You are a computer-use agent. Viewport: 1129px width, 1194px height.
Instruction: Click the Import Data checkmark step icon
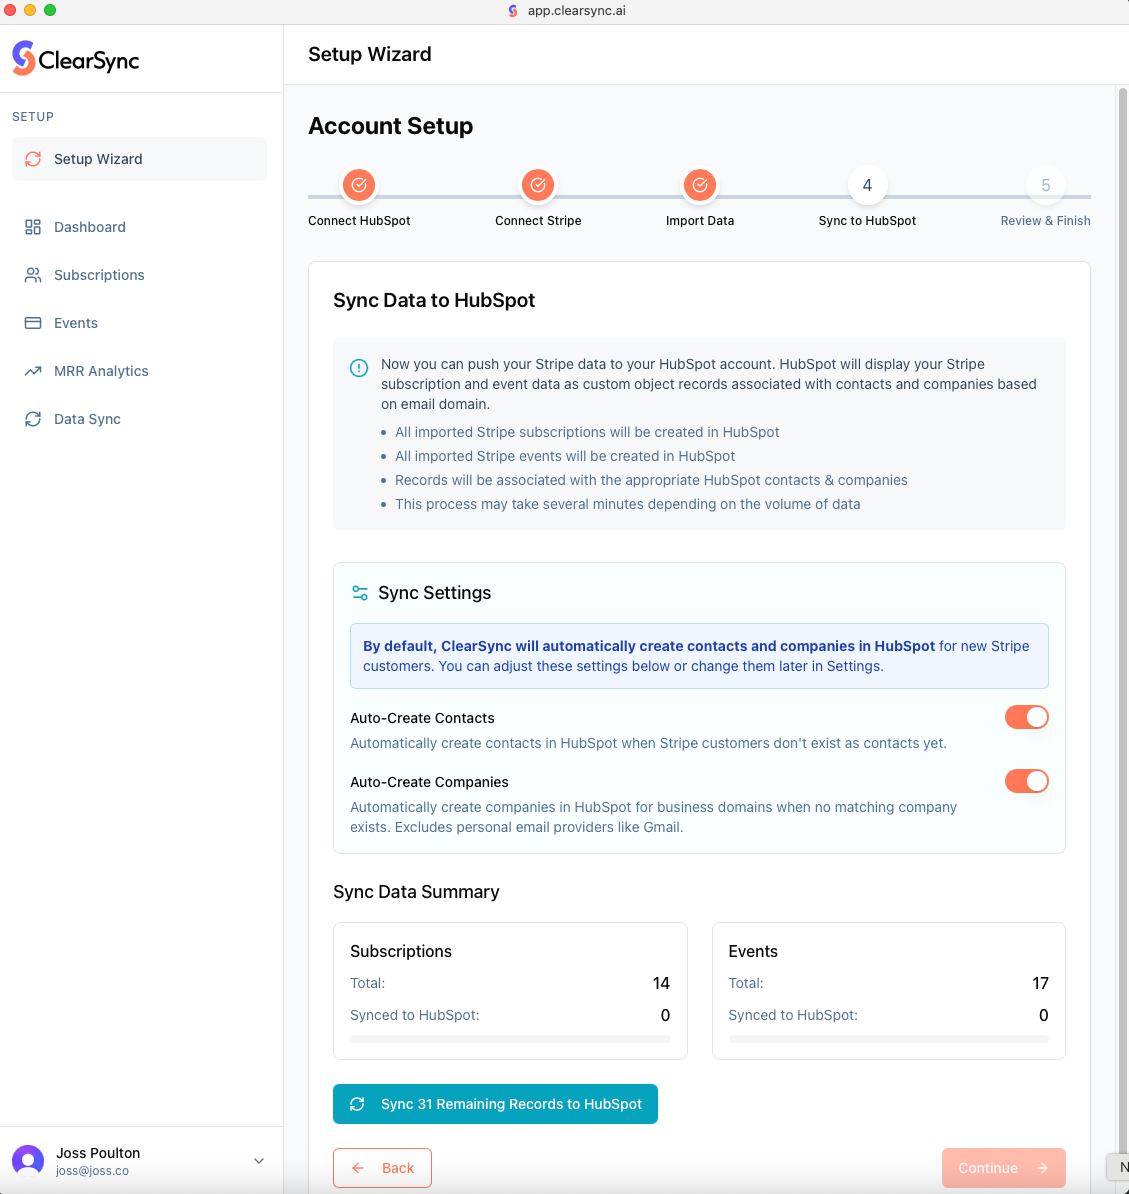(700, 185)
